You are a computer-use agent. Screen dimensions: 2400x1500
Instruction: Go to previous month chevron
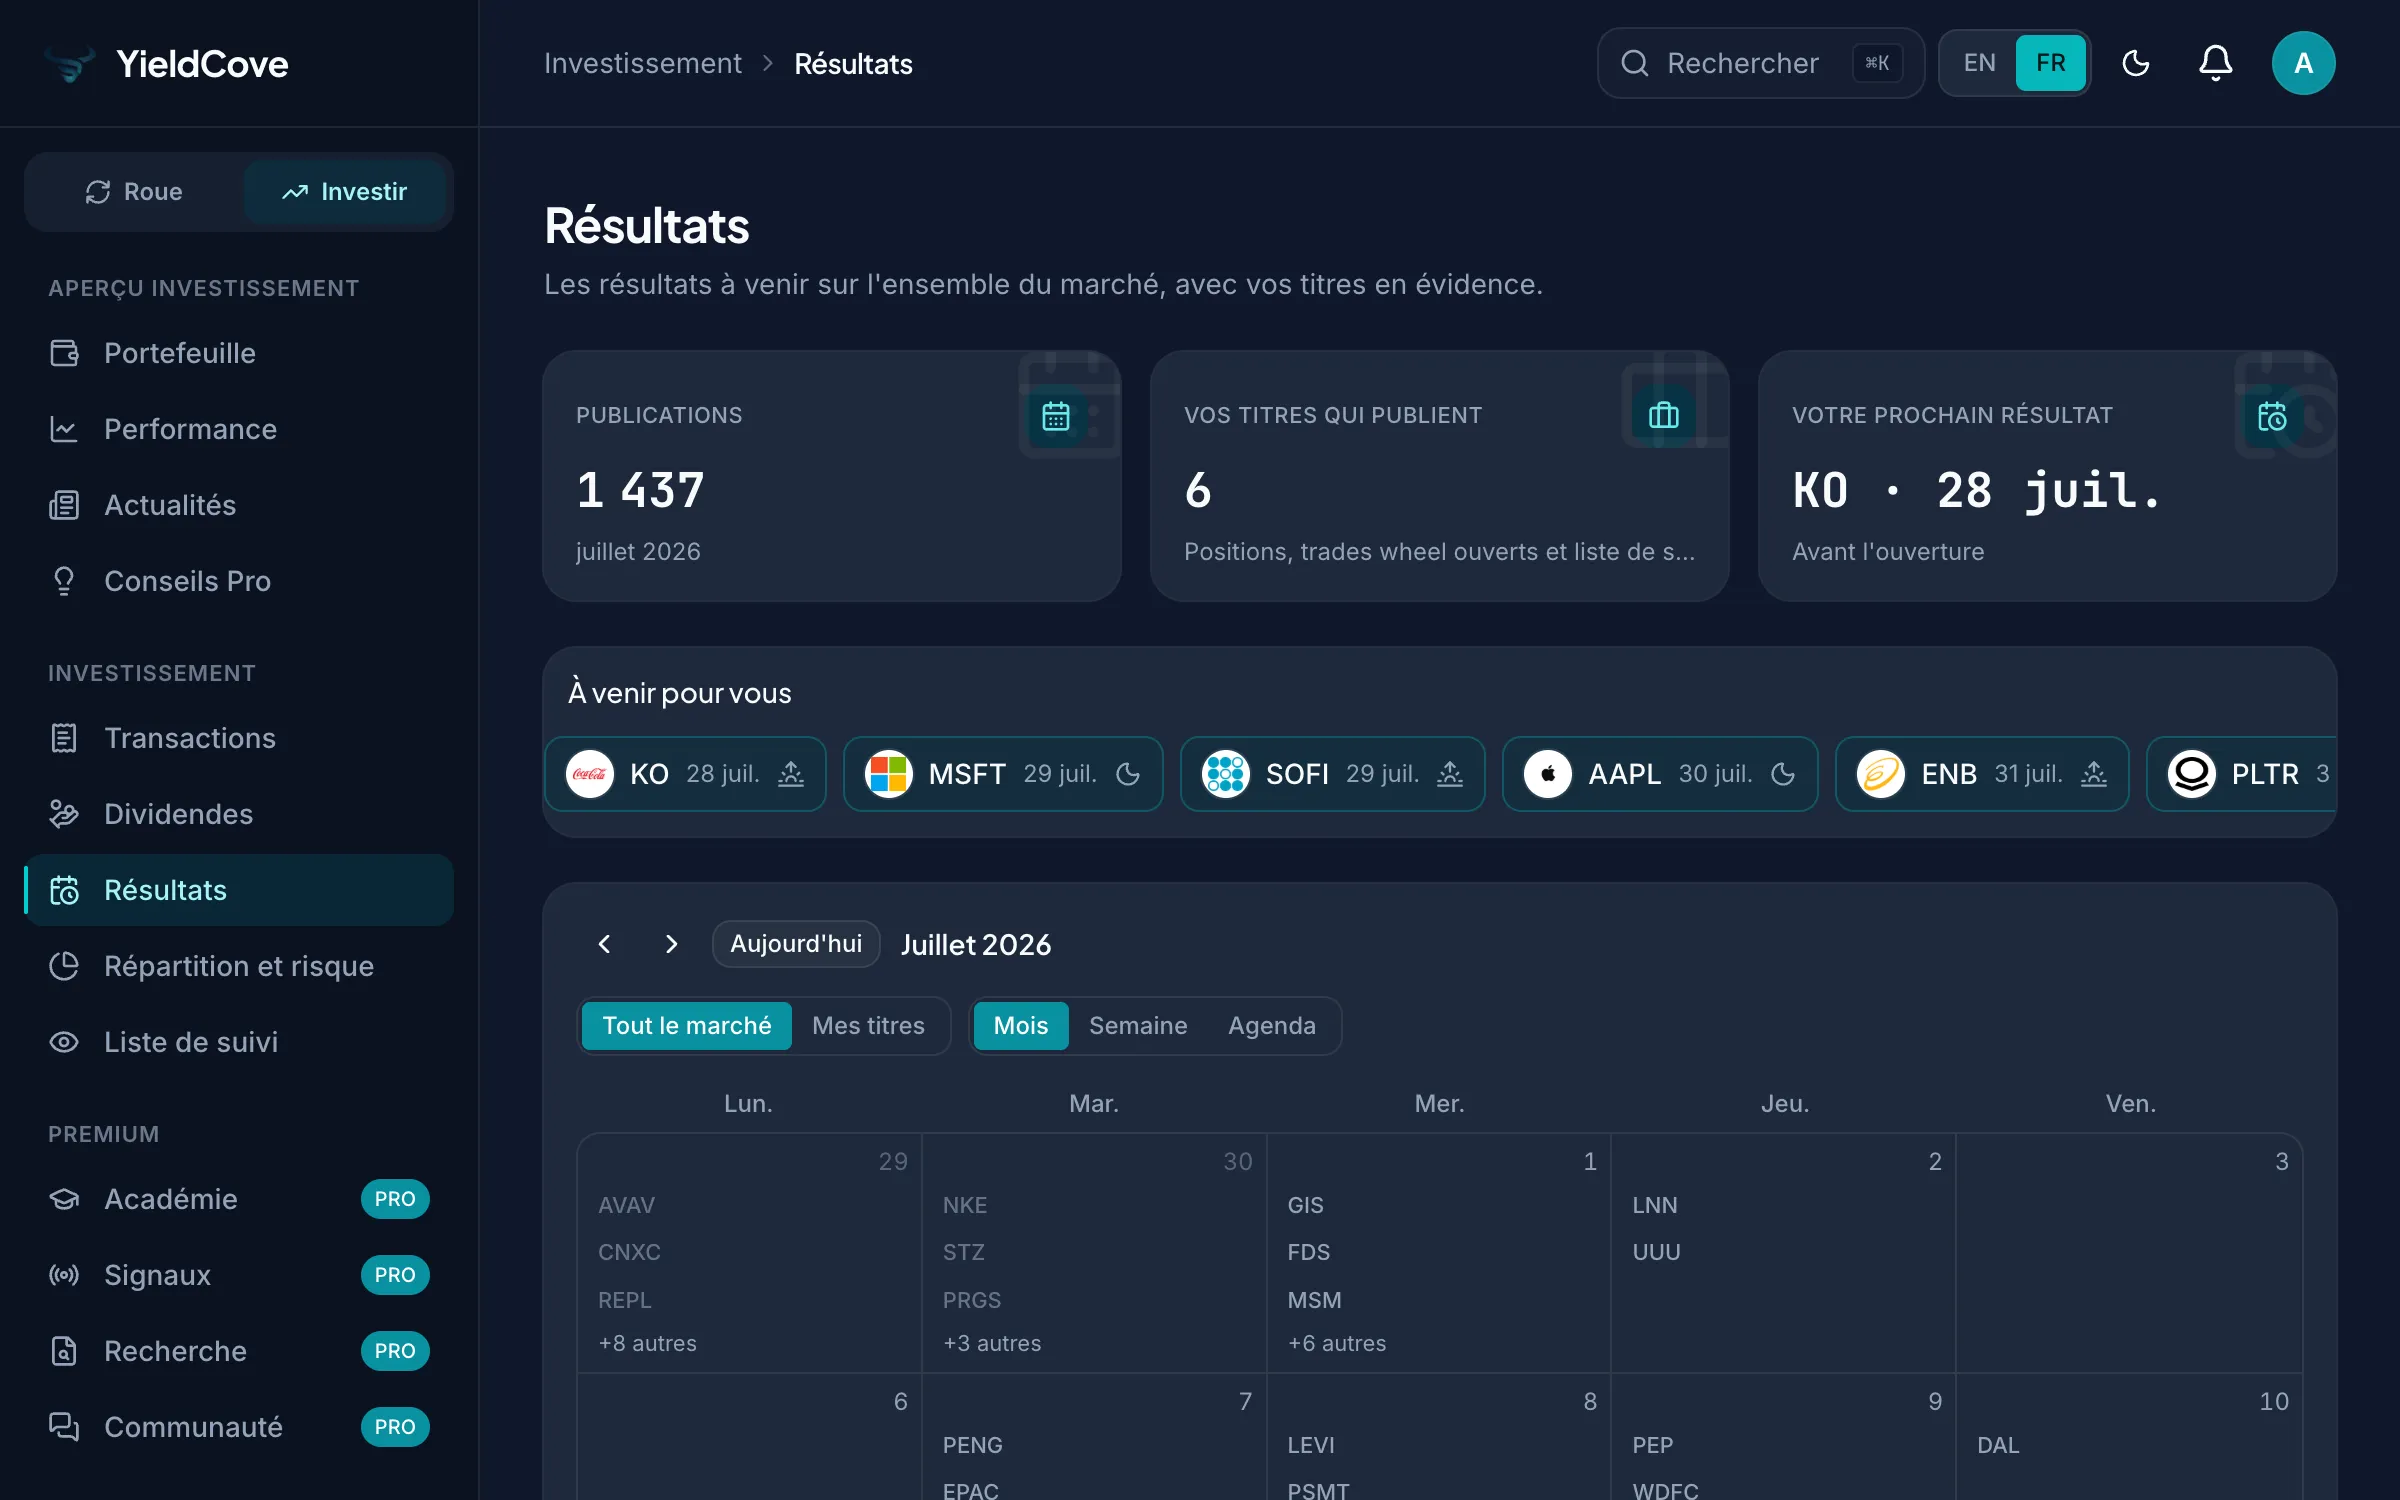click(x=604, y=944)
